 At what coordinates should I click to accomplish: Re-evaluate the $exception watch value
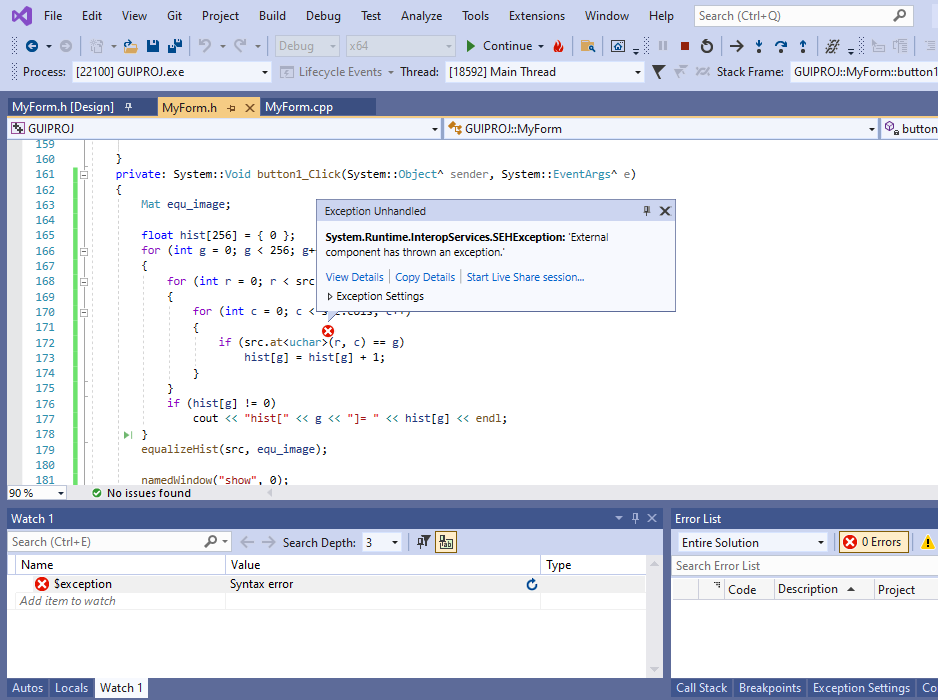(532, 584)
